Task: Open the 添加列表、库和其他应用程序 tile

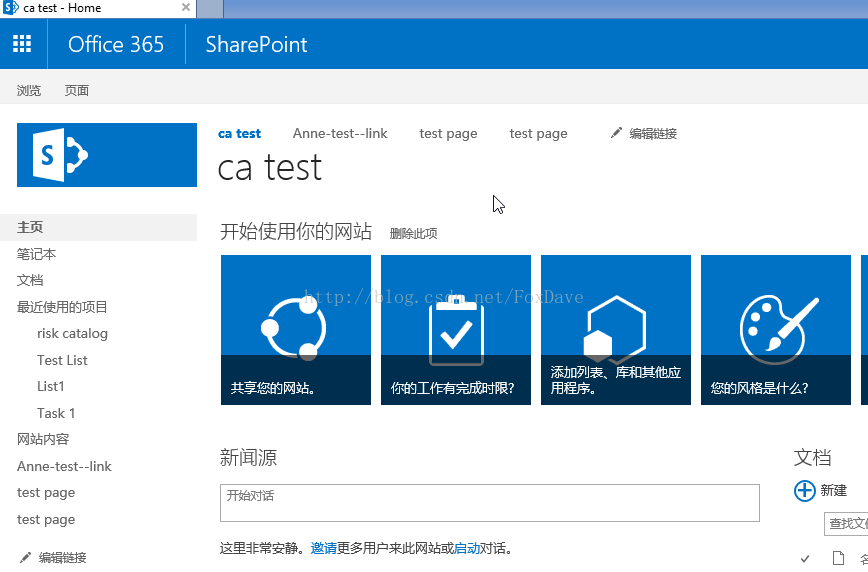Action: tap(616, 330)
